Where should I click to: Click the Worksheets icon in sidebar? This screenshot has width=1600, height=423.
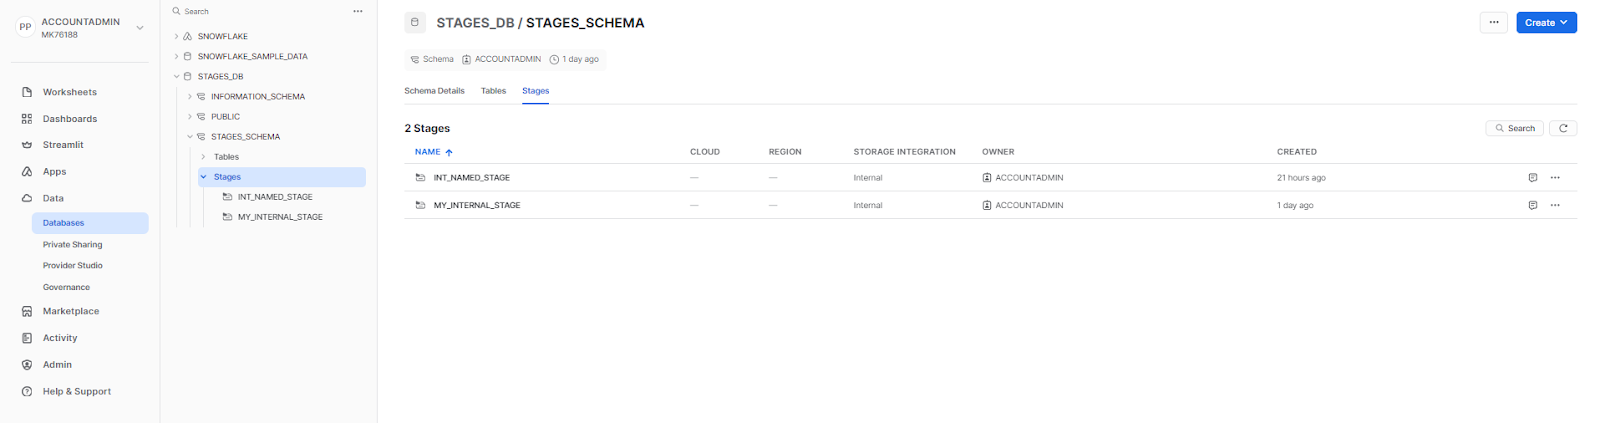(27, 92)
